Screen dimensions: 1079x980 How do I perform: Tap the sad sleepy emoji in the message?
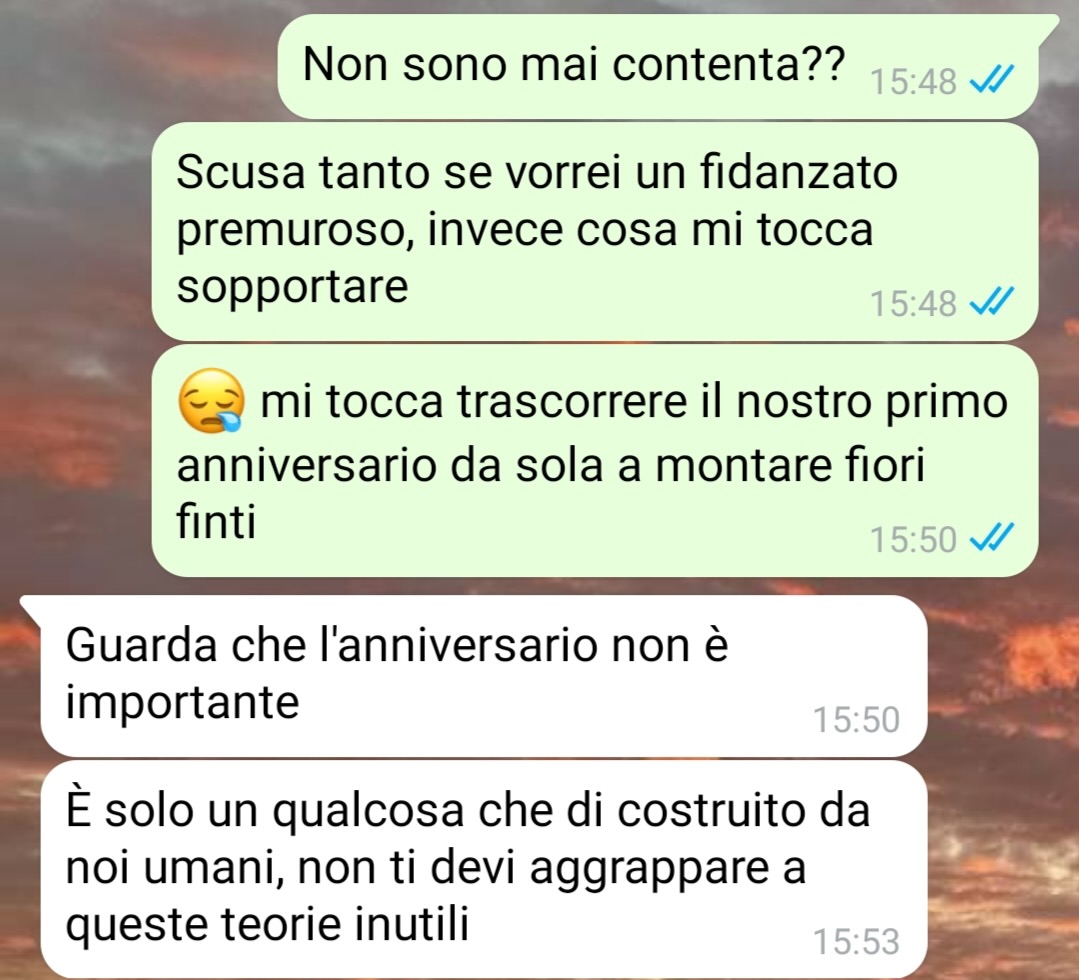(x=211, y=401)
